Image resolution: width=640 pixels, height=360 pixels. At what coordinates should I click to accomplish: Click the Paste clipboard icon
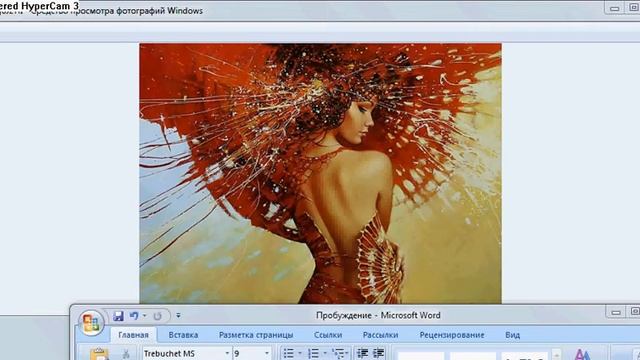(99, 354)
